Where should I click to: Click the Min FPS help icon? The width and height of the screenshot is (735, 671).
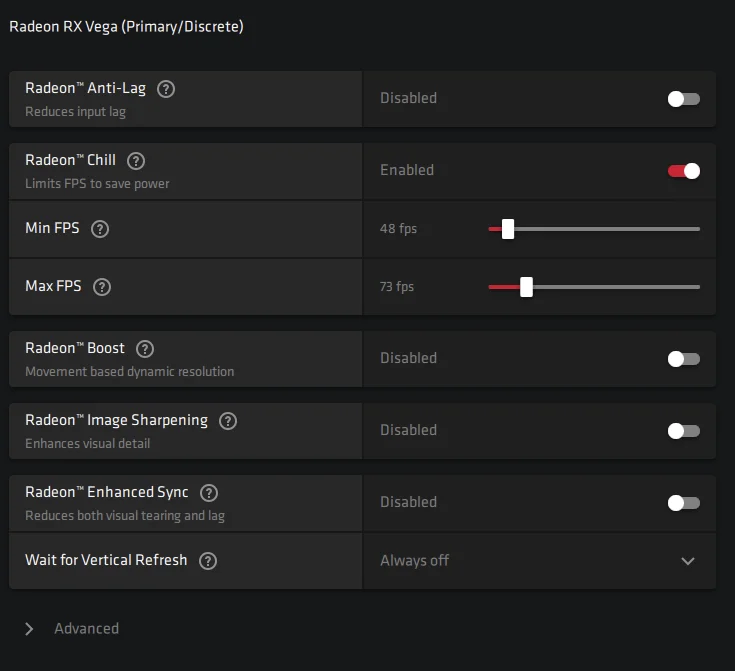pyautogui.click(x=100, y=229)
